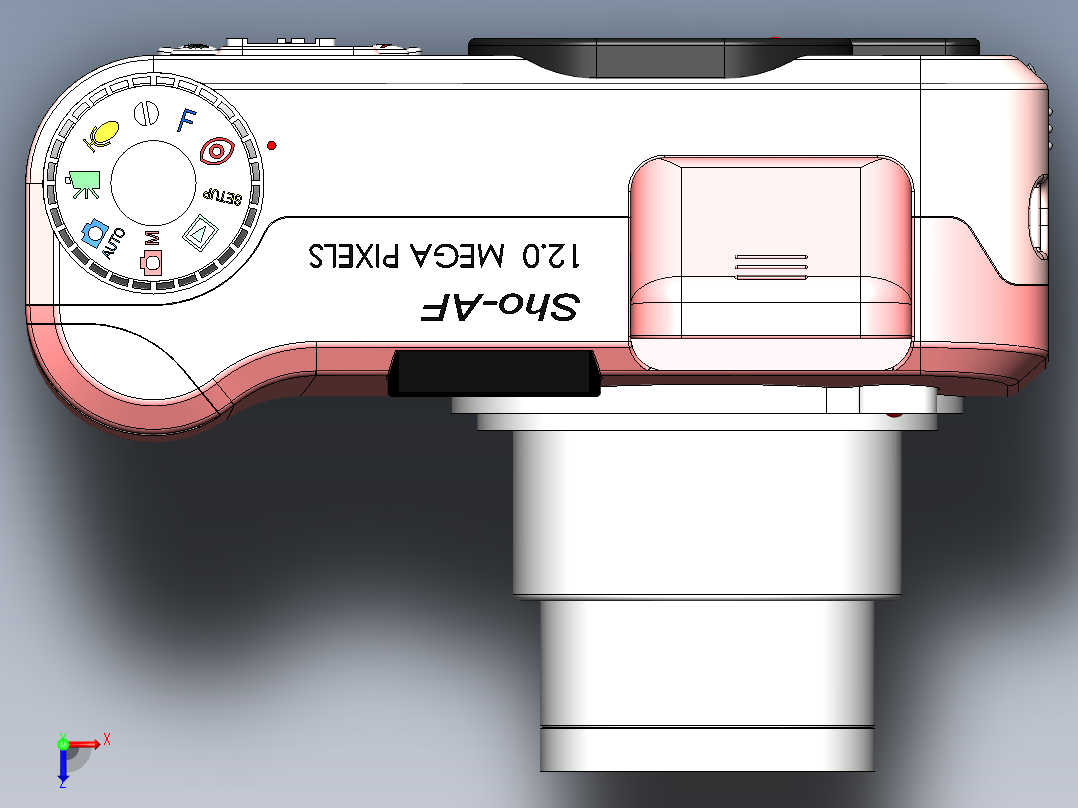1078x808 pixels.
Task: Select the green Y origin of axis triad
Action: pos(63,743)
